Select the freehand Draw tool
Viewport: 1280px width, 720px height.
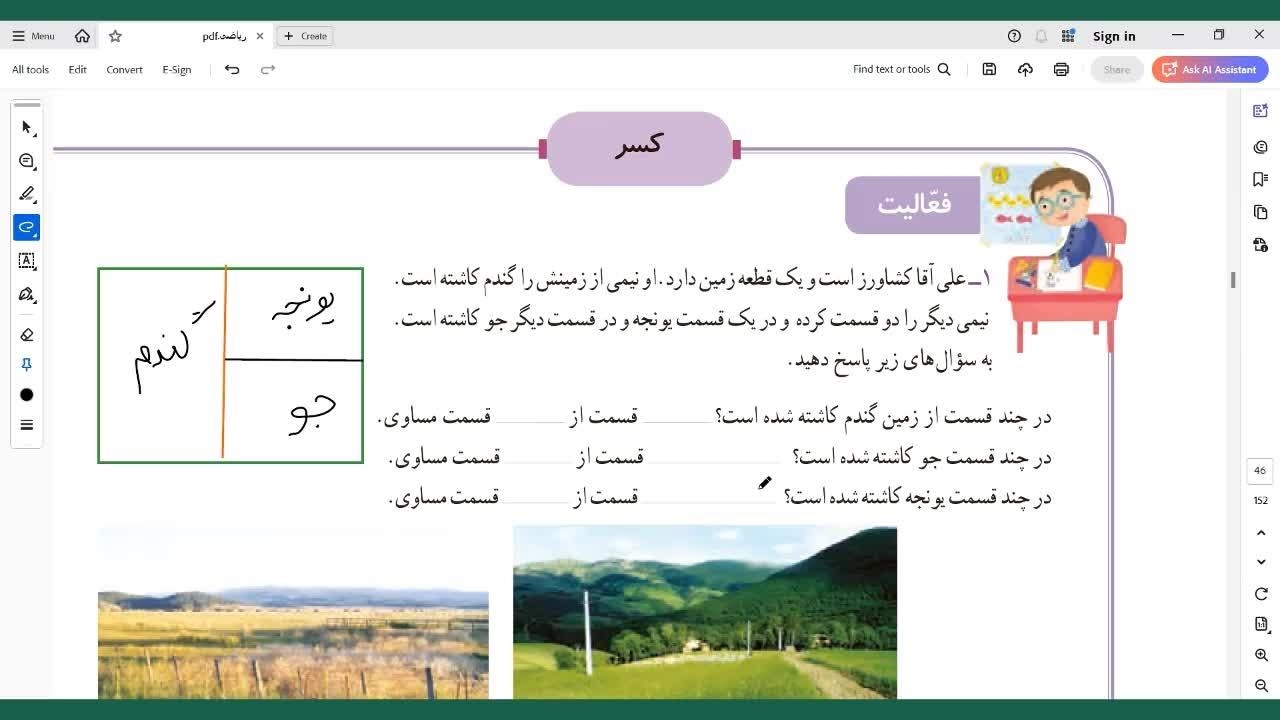coord(27,228)
